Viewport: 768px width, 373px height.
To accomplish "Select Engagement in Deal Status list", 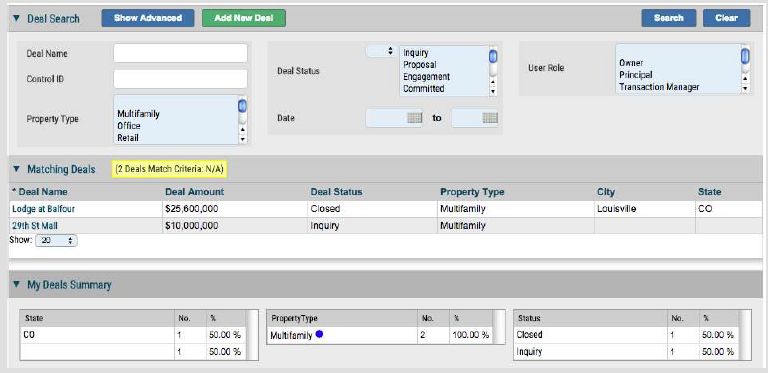I will 427,77.
